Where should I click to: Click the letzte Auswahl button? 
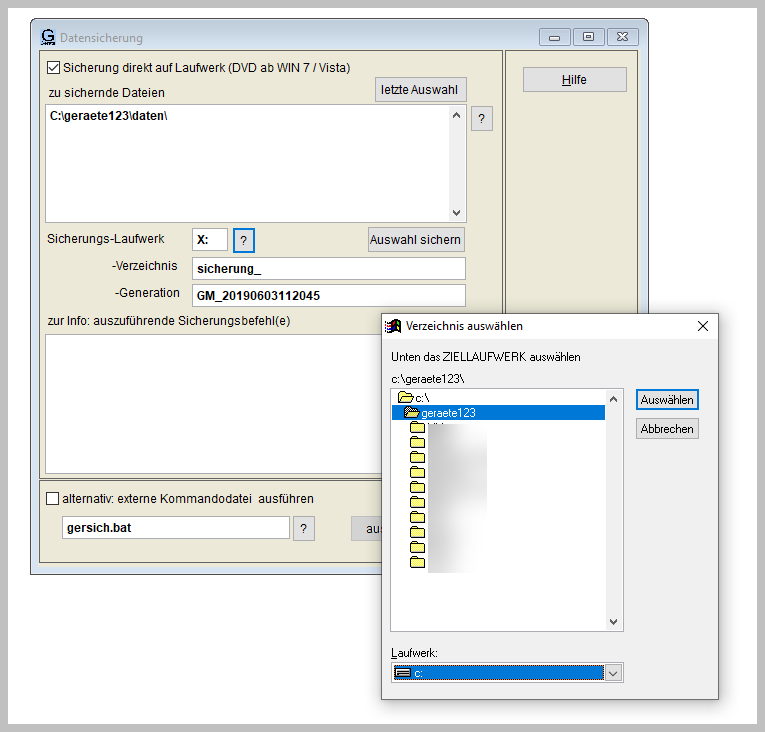coord(420,90)
